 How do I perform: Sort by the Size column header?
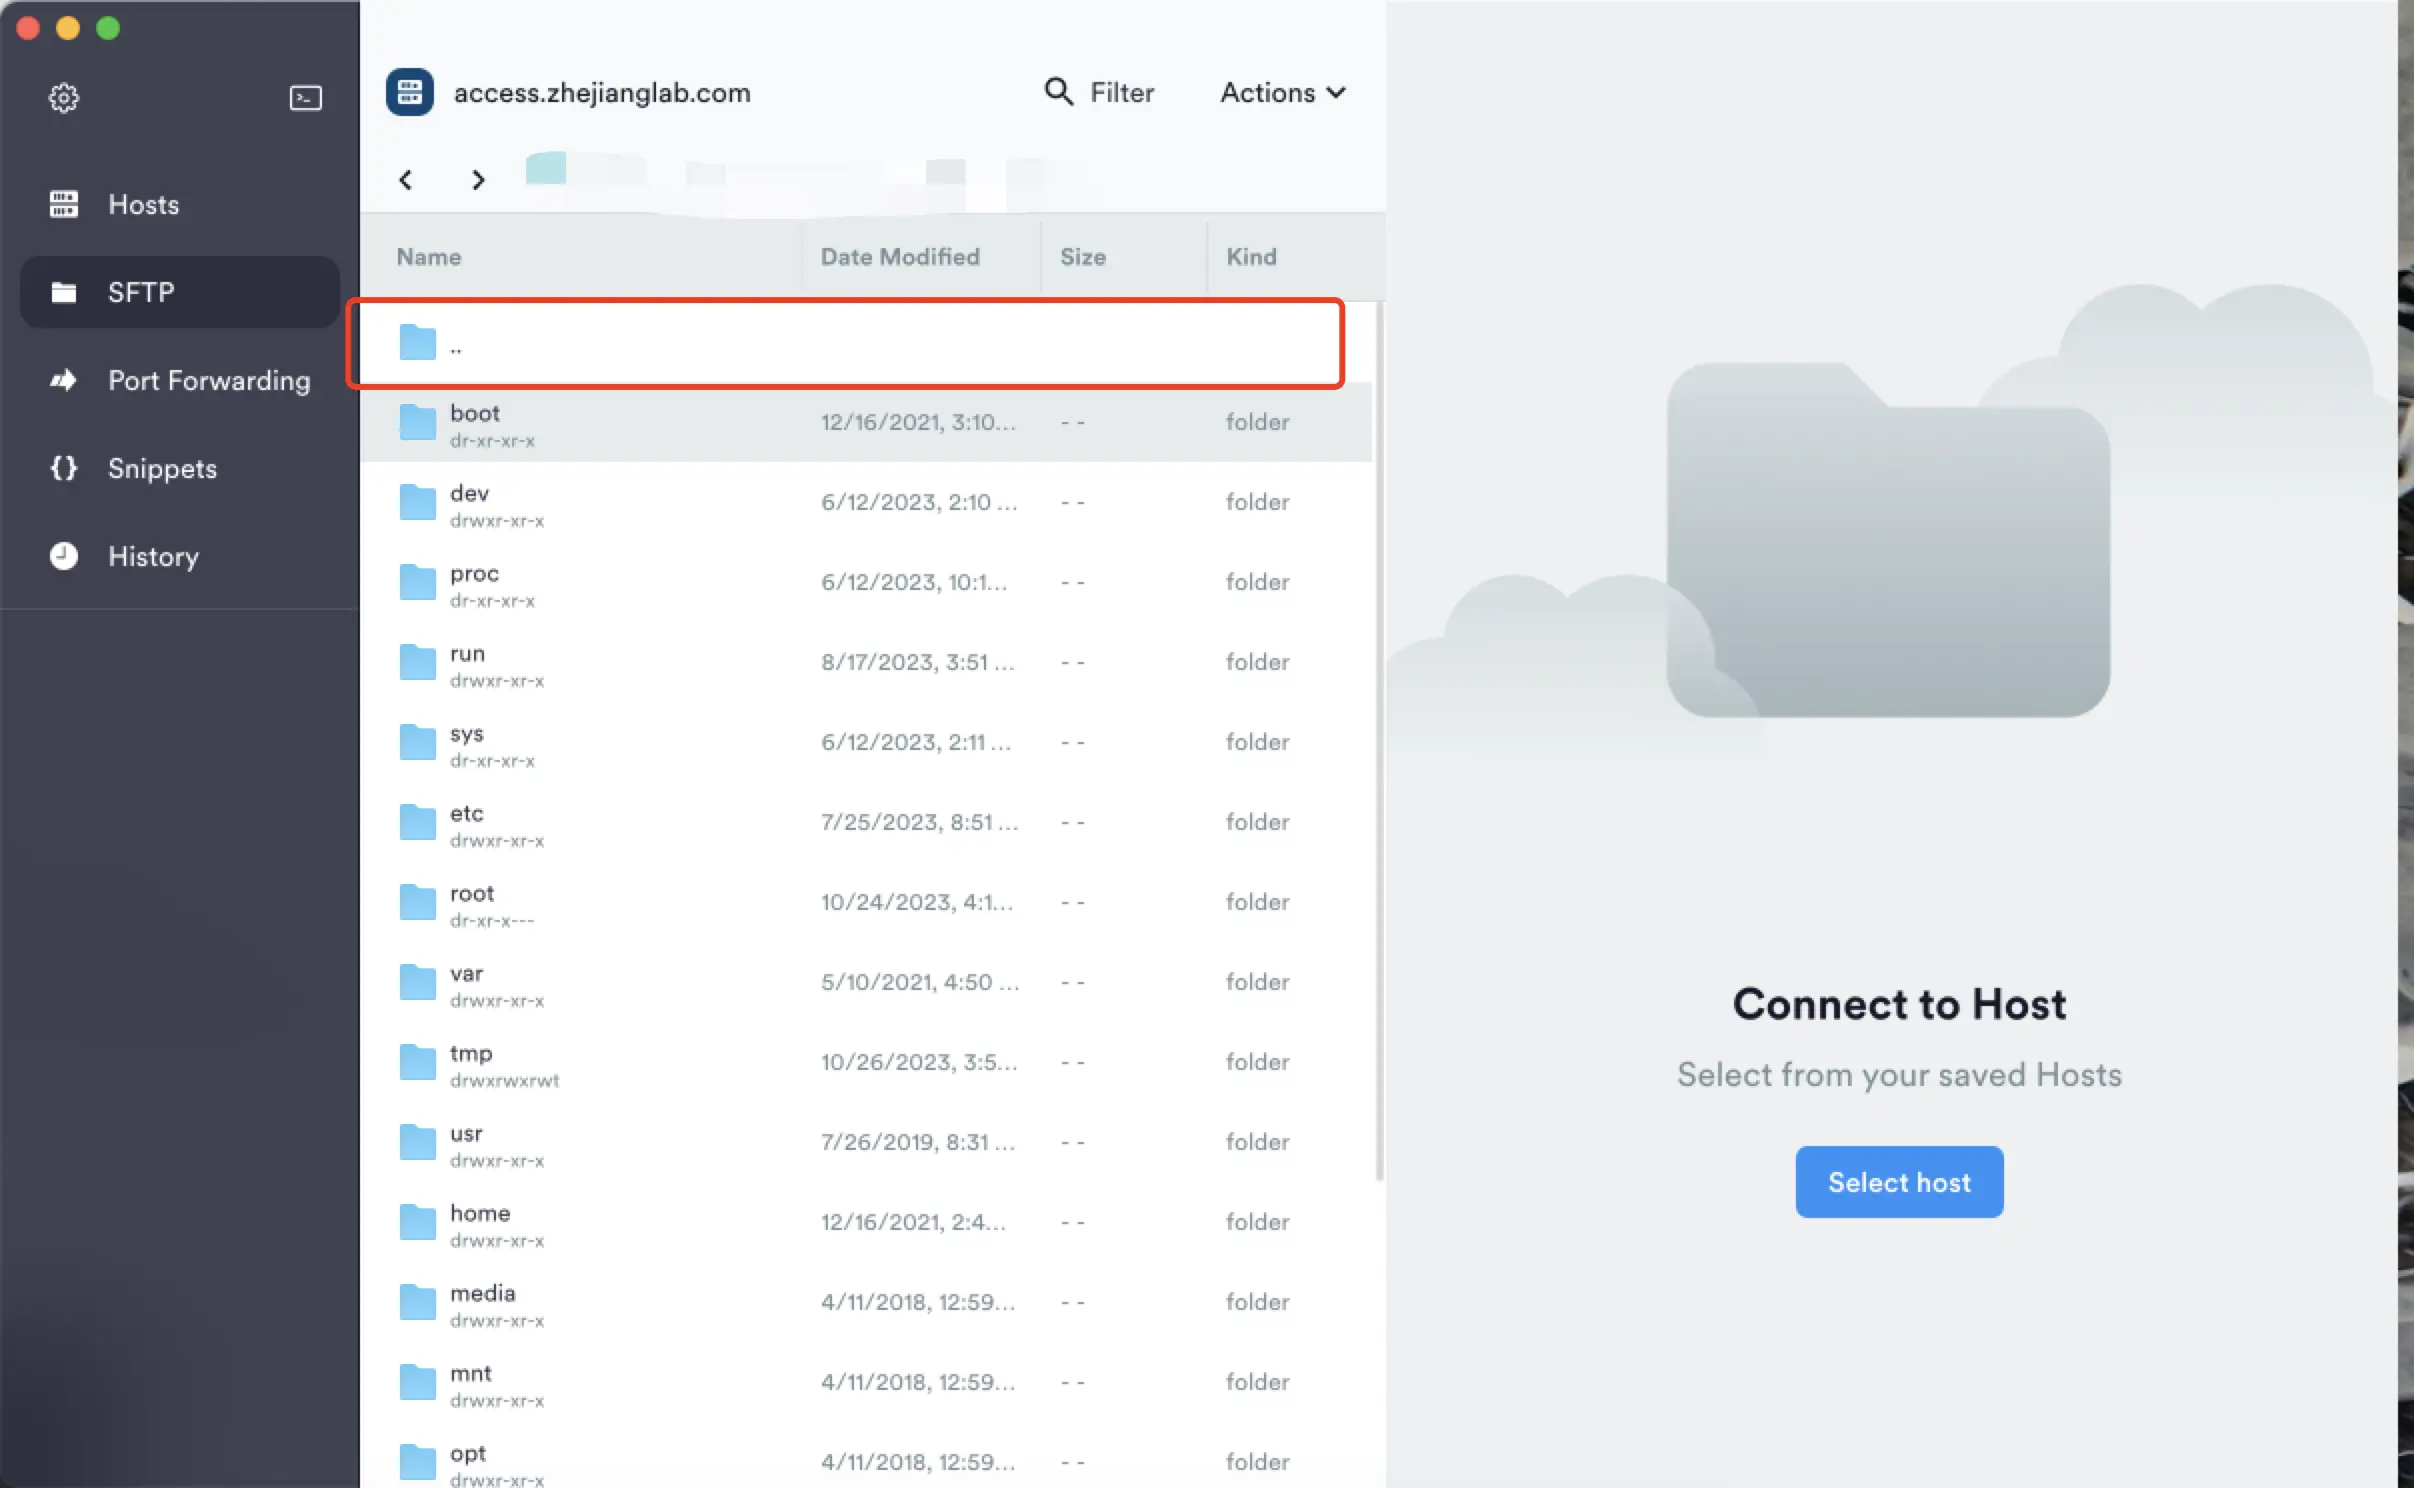(x=1083, y=257)
